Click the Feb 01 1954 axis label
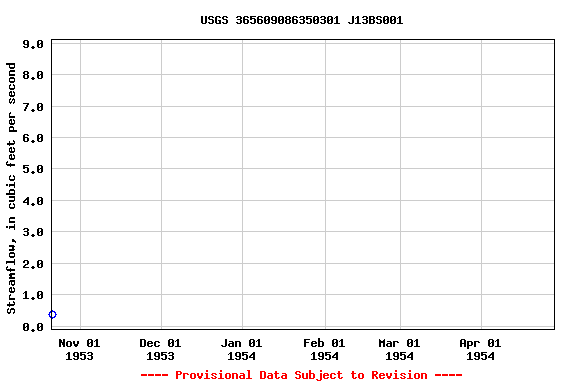This screenshot has height=384, width=576. (x=324, y=349)
